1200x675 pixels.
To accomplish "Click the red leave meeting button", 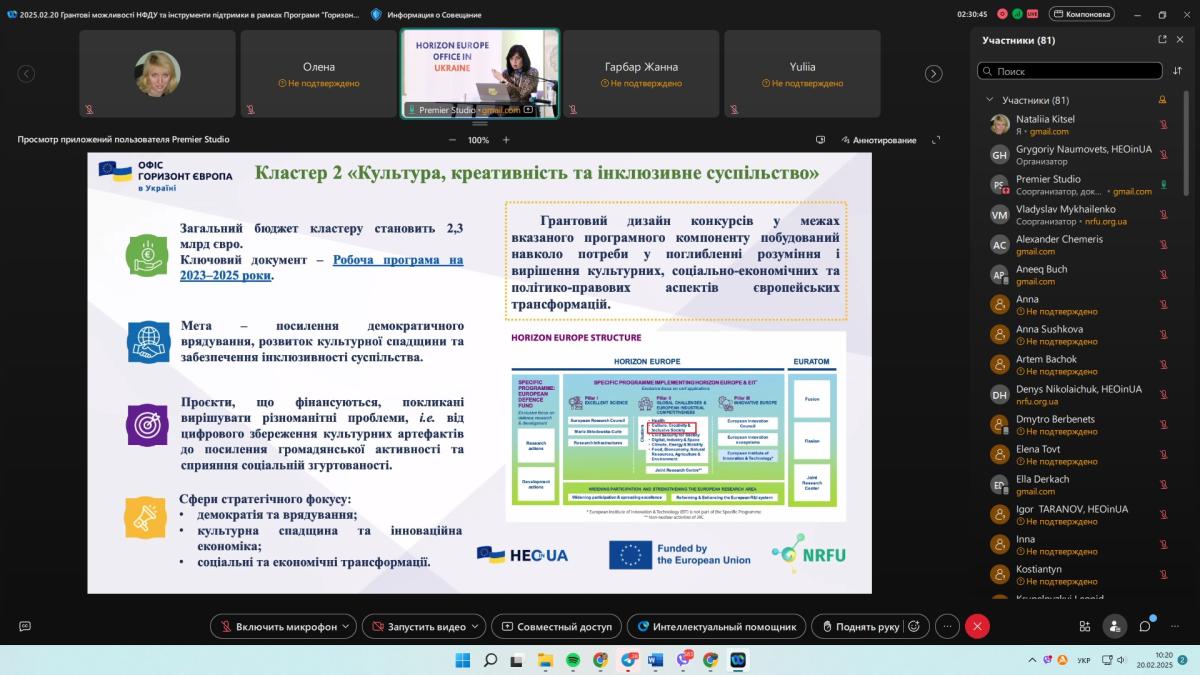I will click(977, 626).
